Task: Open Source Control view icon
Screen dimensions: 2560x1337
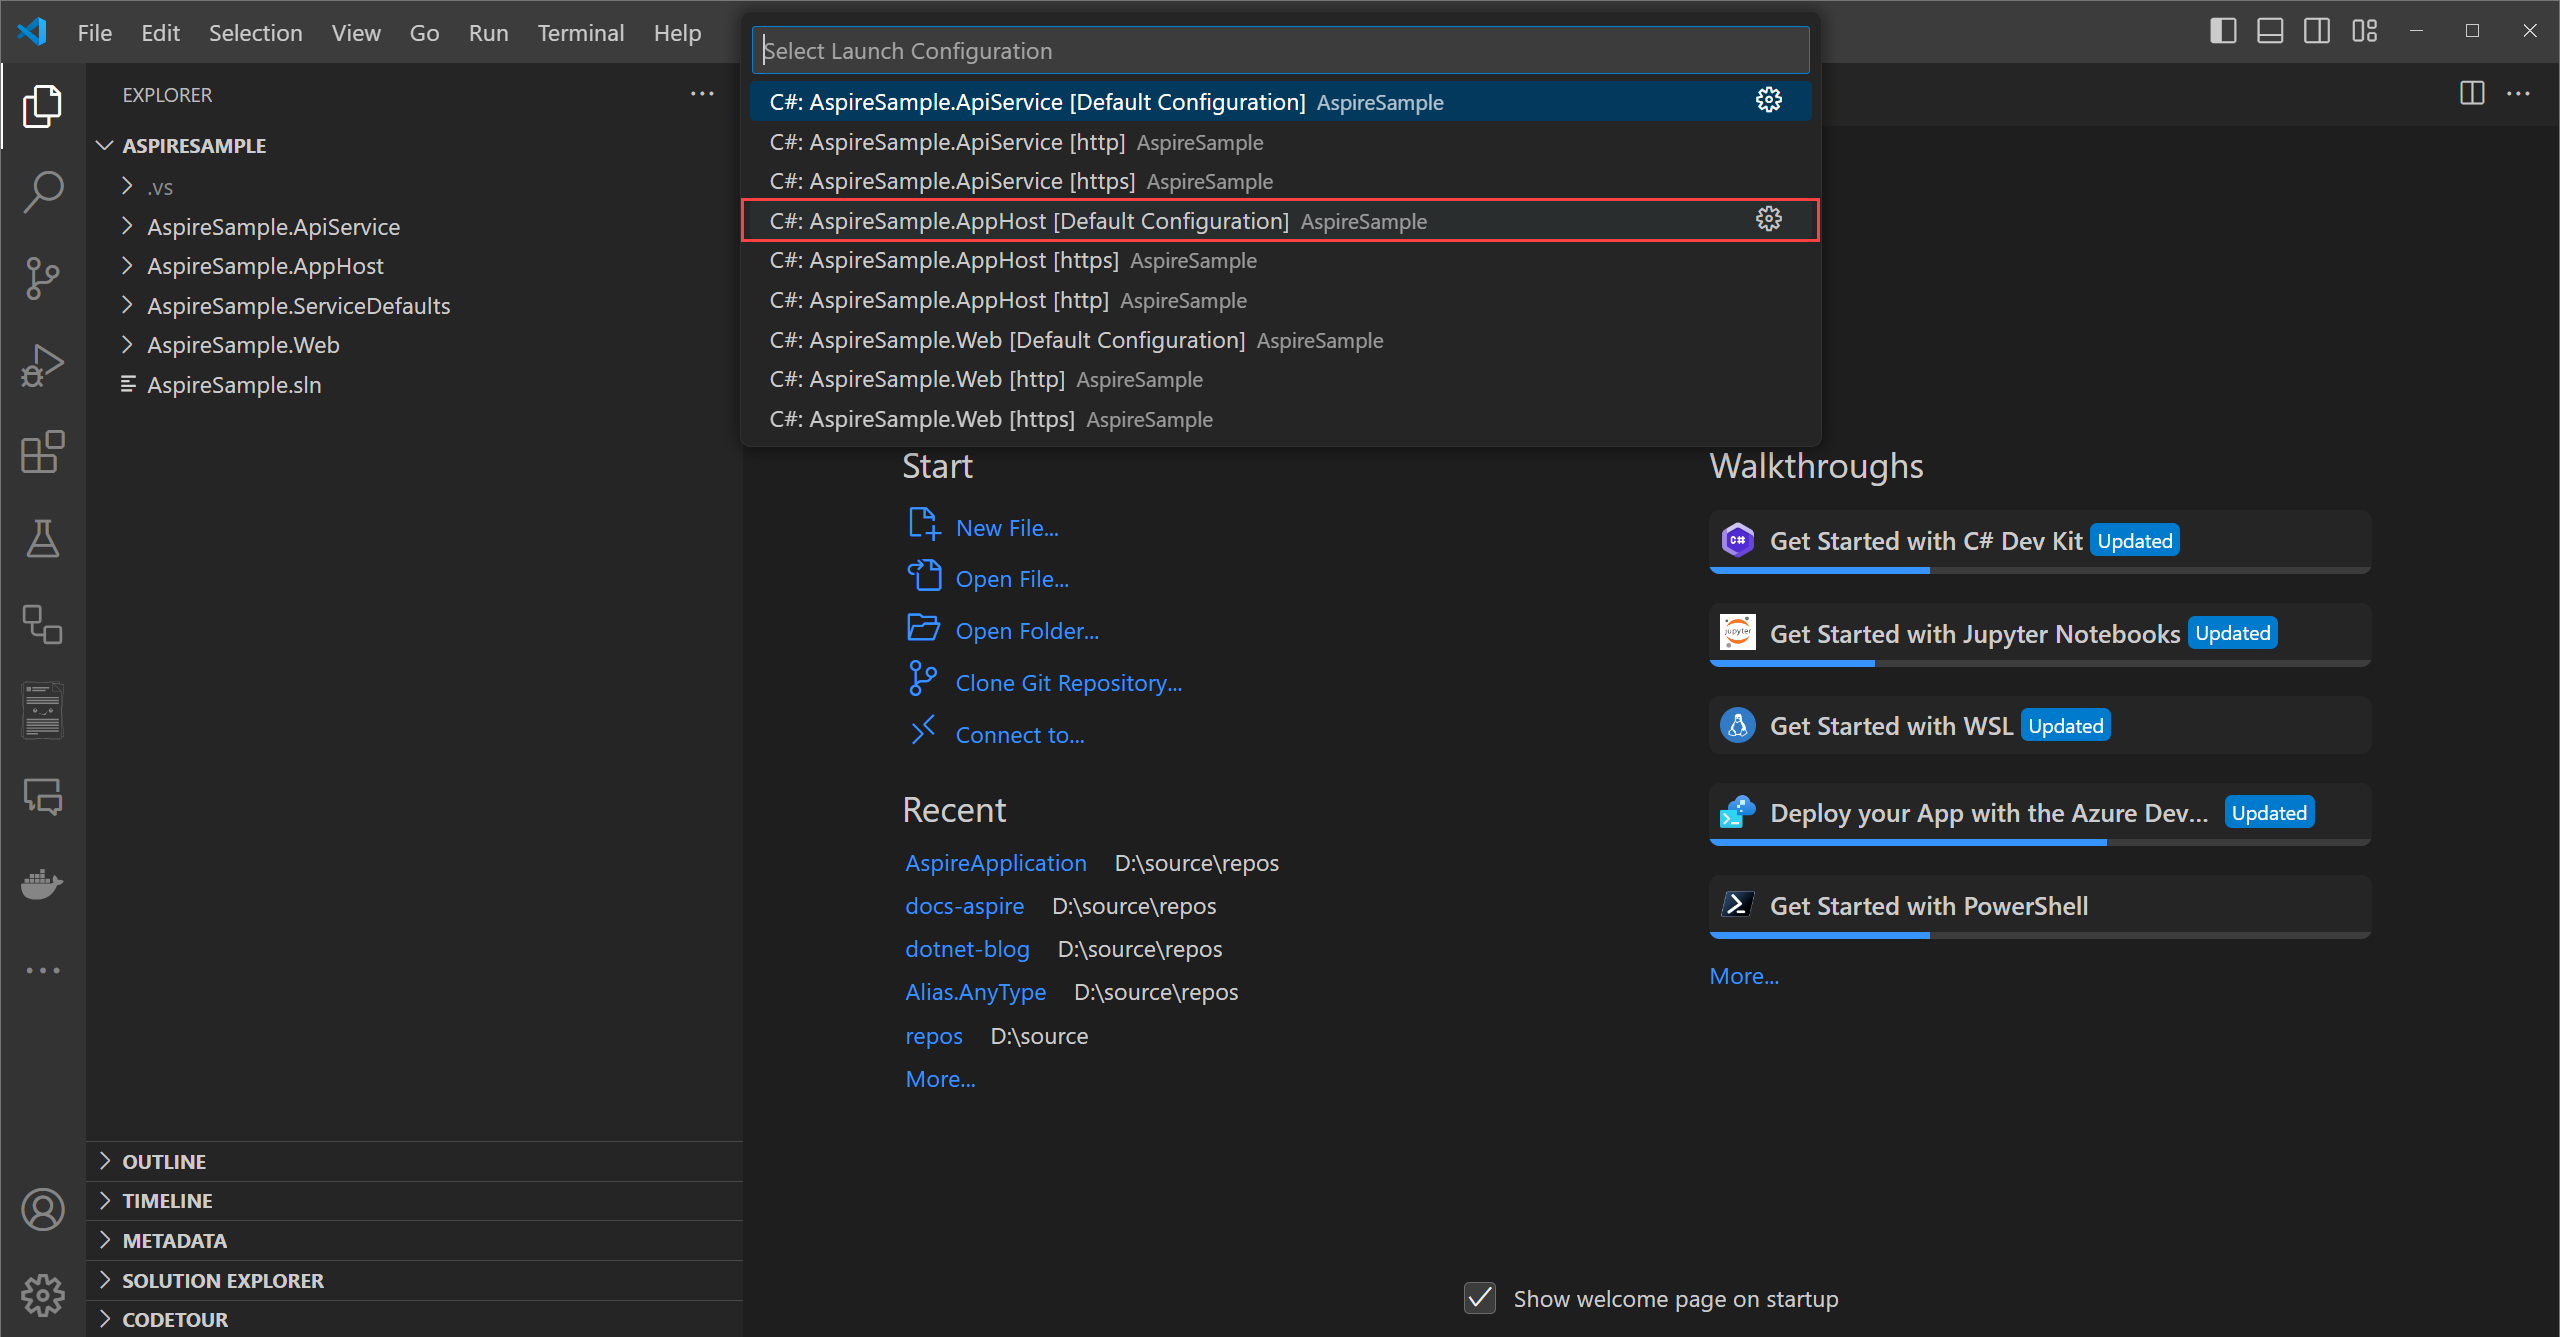Action: 43,278
